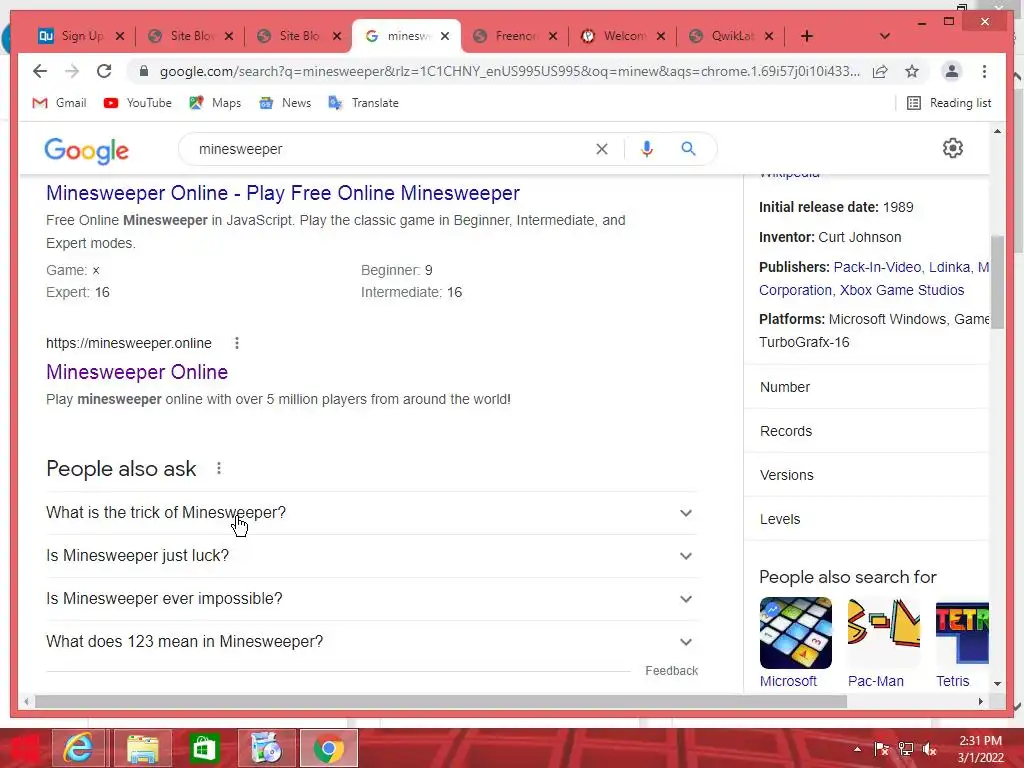The image size is (1024, 768).
Task: Open Google quick settings gear
Action: coord(953,148)
